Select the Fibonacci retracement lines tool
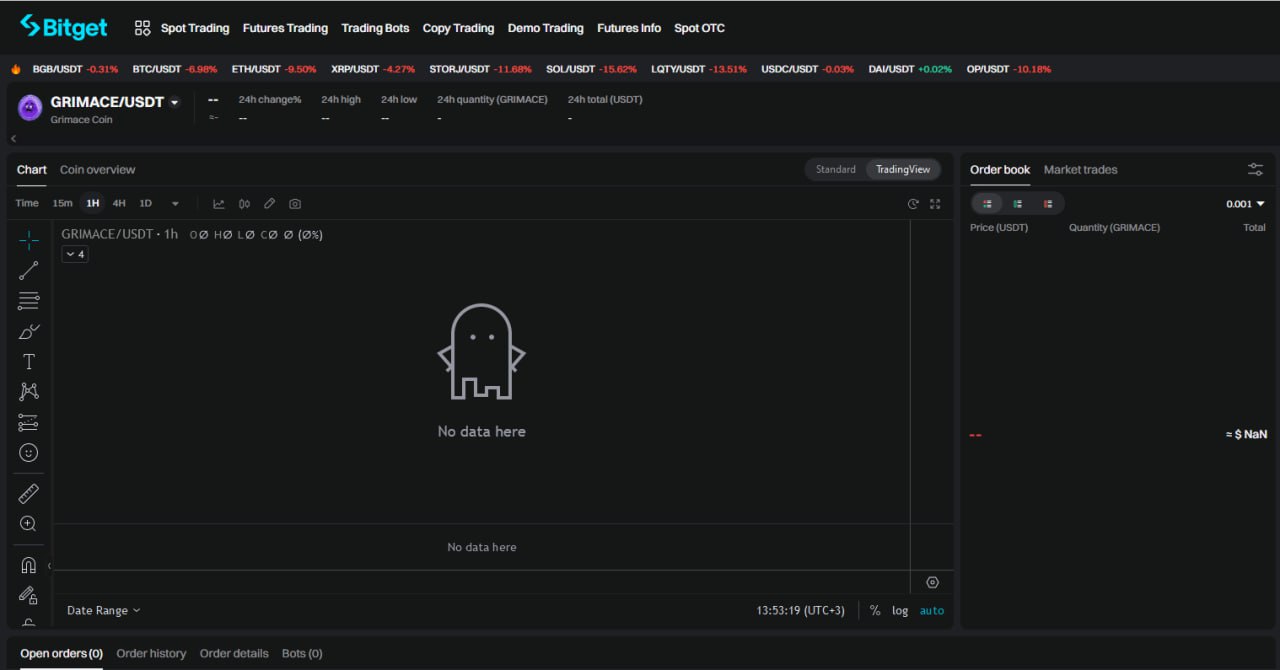Viewport: 1280px width, 670px height. click(x=29, y=301)
